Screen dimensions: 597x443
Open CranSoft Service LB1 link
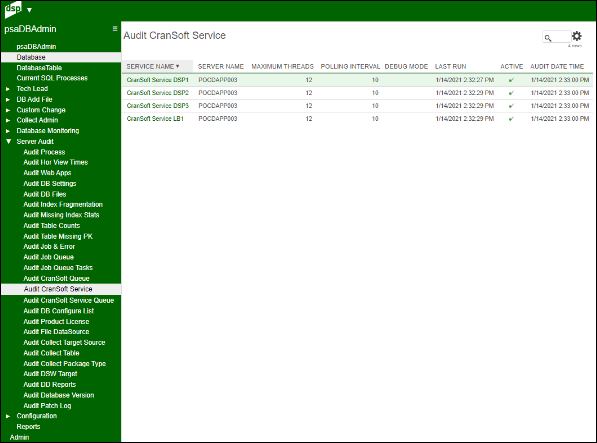point(155,119)
